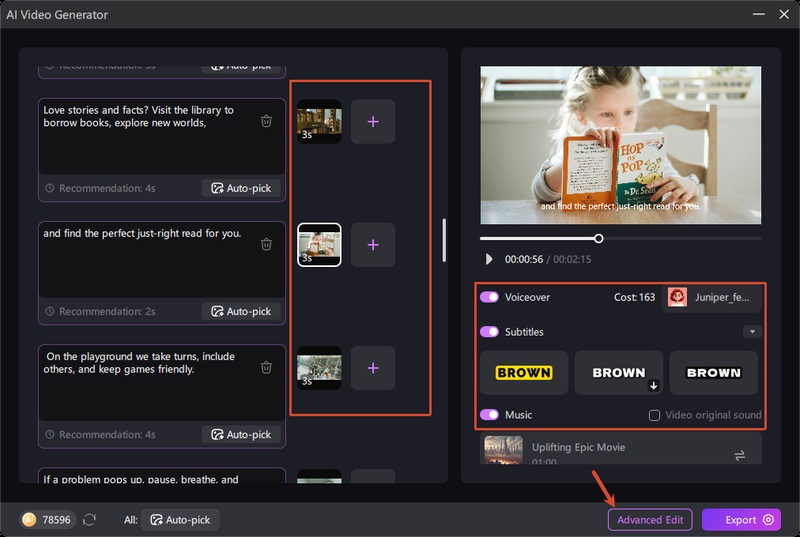Click the Export button
The height and width of the screenshot is (537, 800).
[x=741, y=520]
